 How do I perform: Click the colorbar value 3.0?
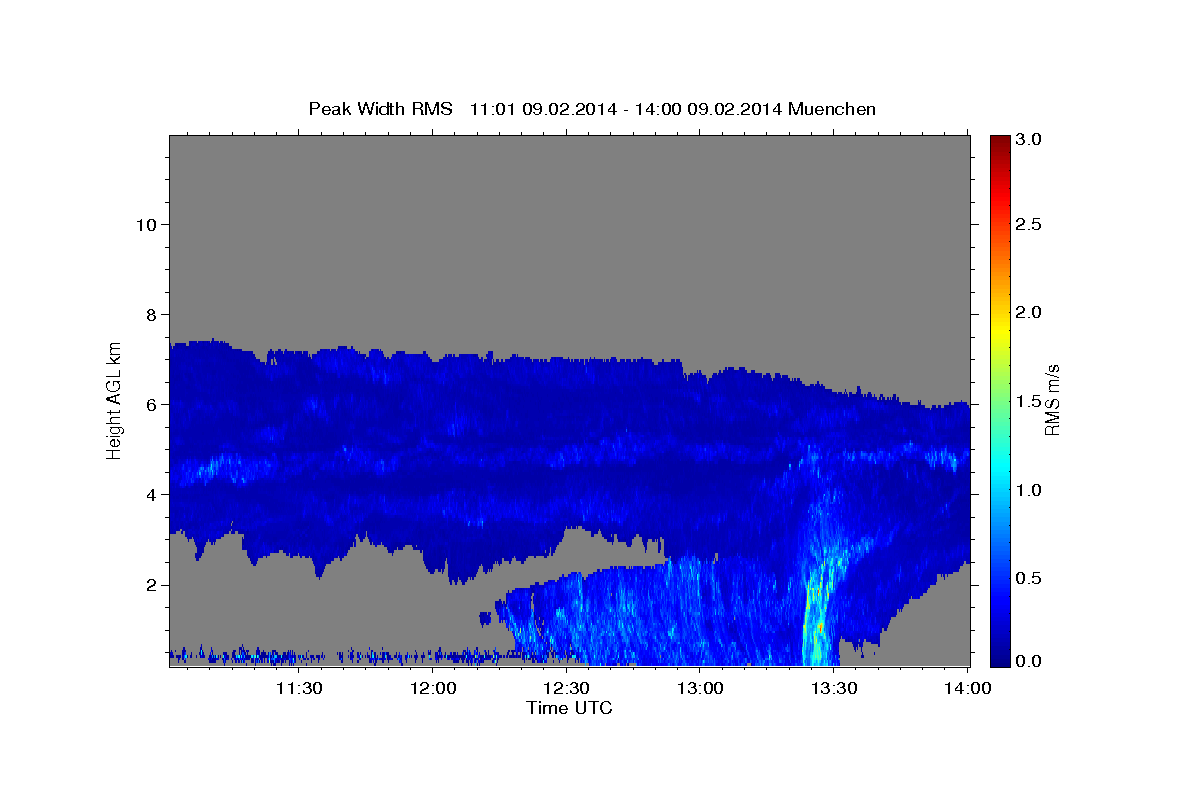1029,140
